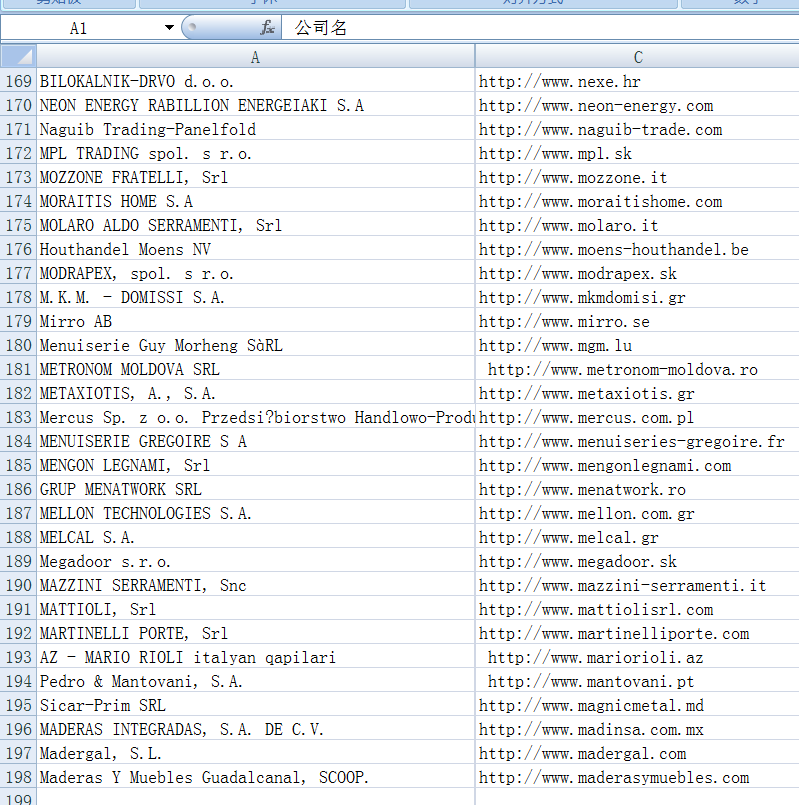The height and width of the screenshot is (805, 799).
Task: Click the http://www.metronom-moldova.ro cell
Action: tap(637, 369)
